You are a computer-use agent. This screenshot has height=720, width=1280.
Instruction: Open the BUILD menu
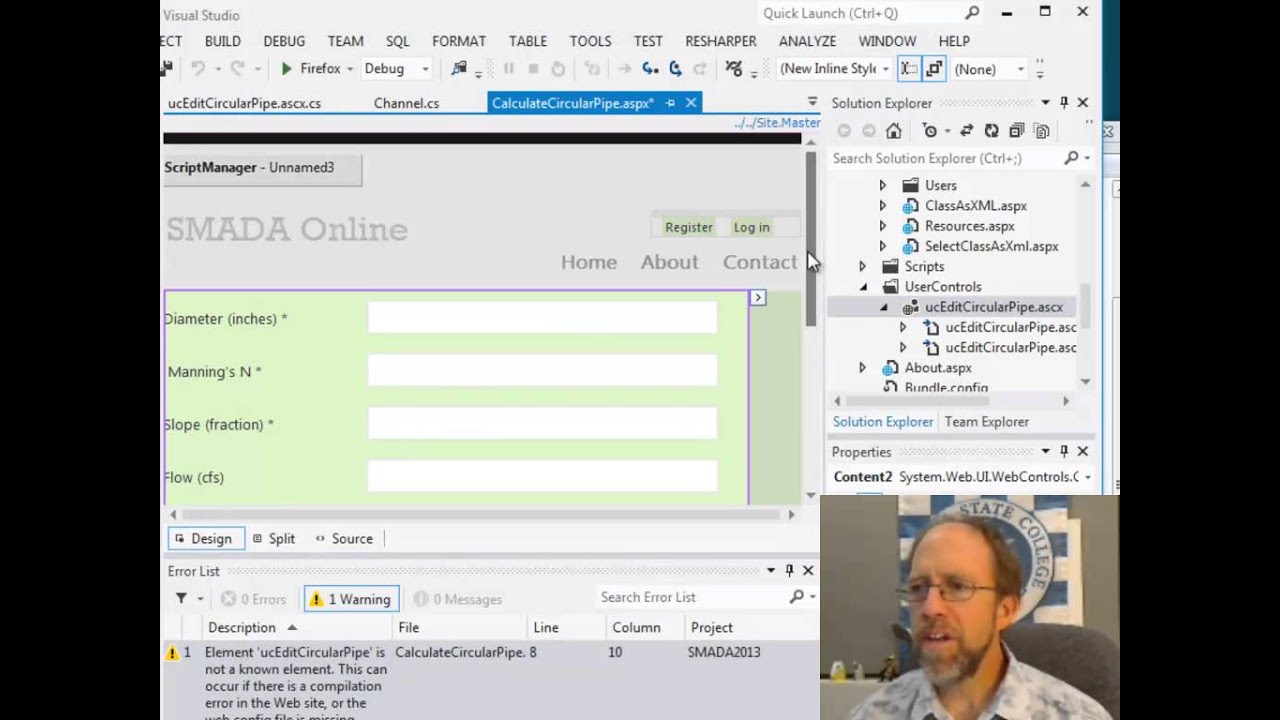(223, 41)
